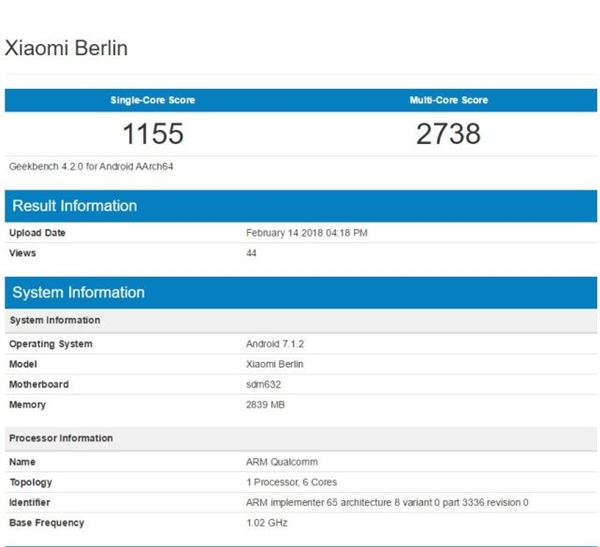Click the Xiaomi Berlin value in Model row
Image resolution: width=600 pixels, height=547 pixels.
point(275,364)
